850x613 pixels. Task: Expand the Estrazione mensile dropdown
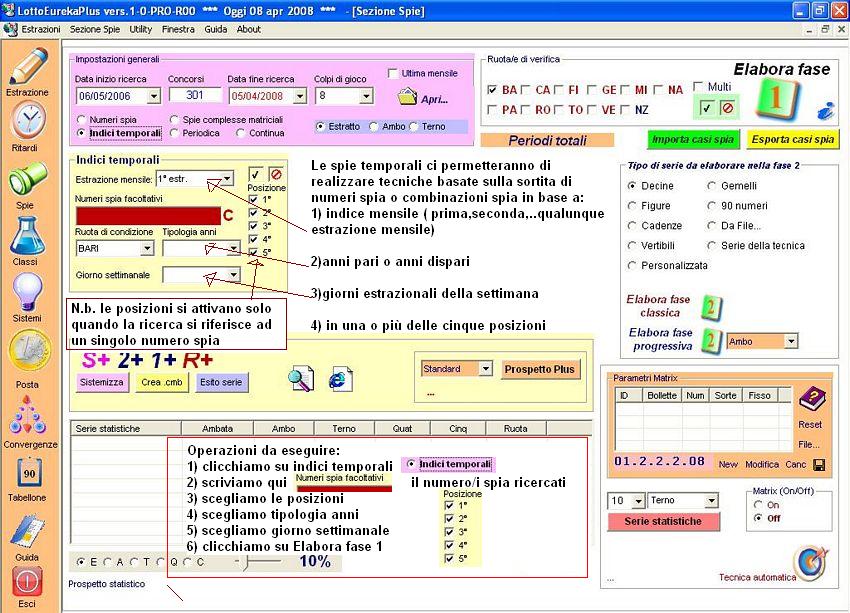tap(228, 178)
